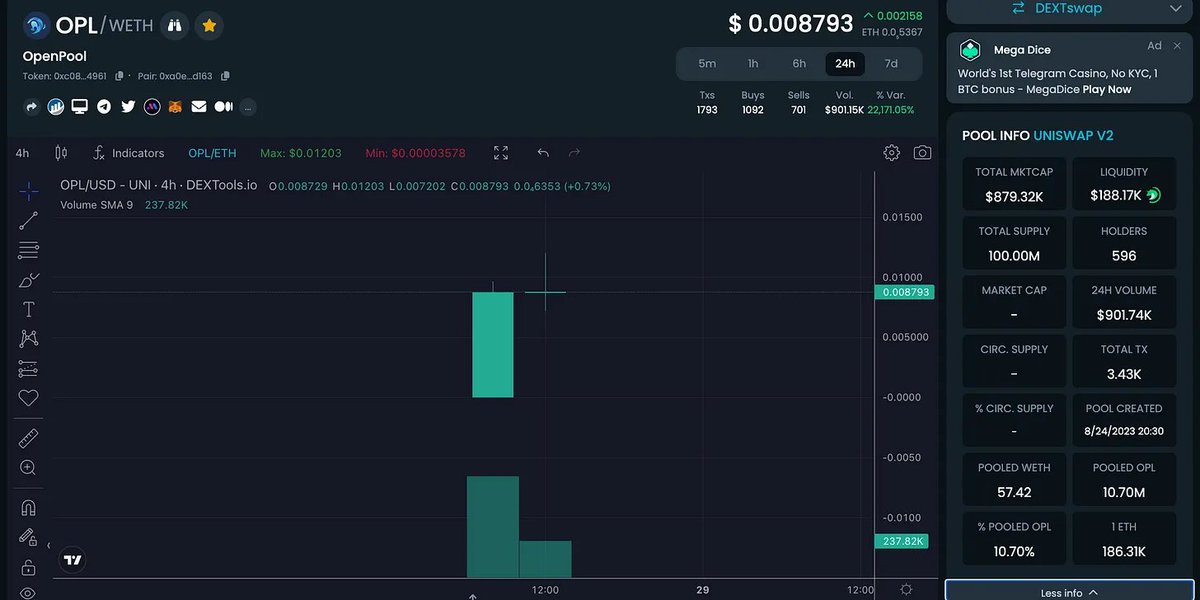
Task: Collapse the drawing toolbar with side arrow
Action: [x=49, y=545]
